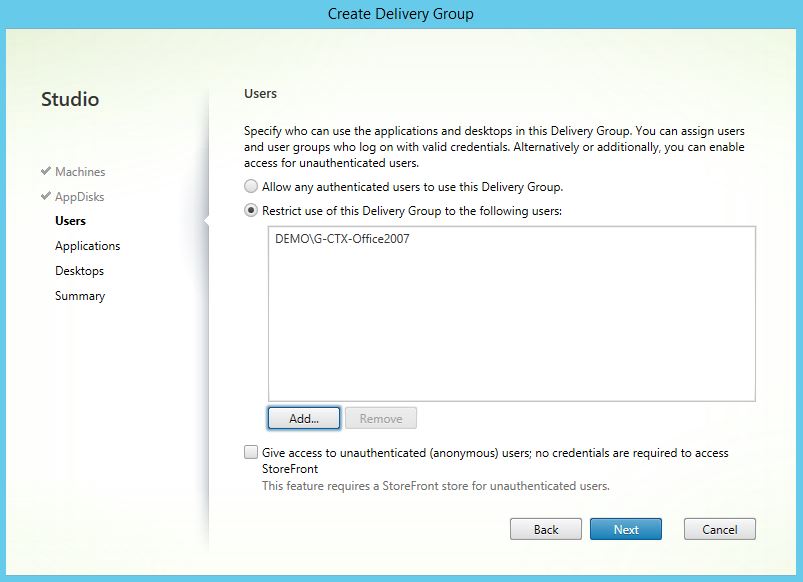This screenshot has width=803, height=582.
Task: Select Allow any authenticated users radio button
Action: [251, 187]
